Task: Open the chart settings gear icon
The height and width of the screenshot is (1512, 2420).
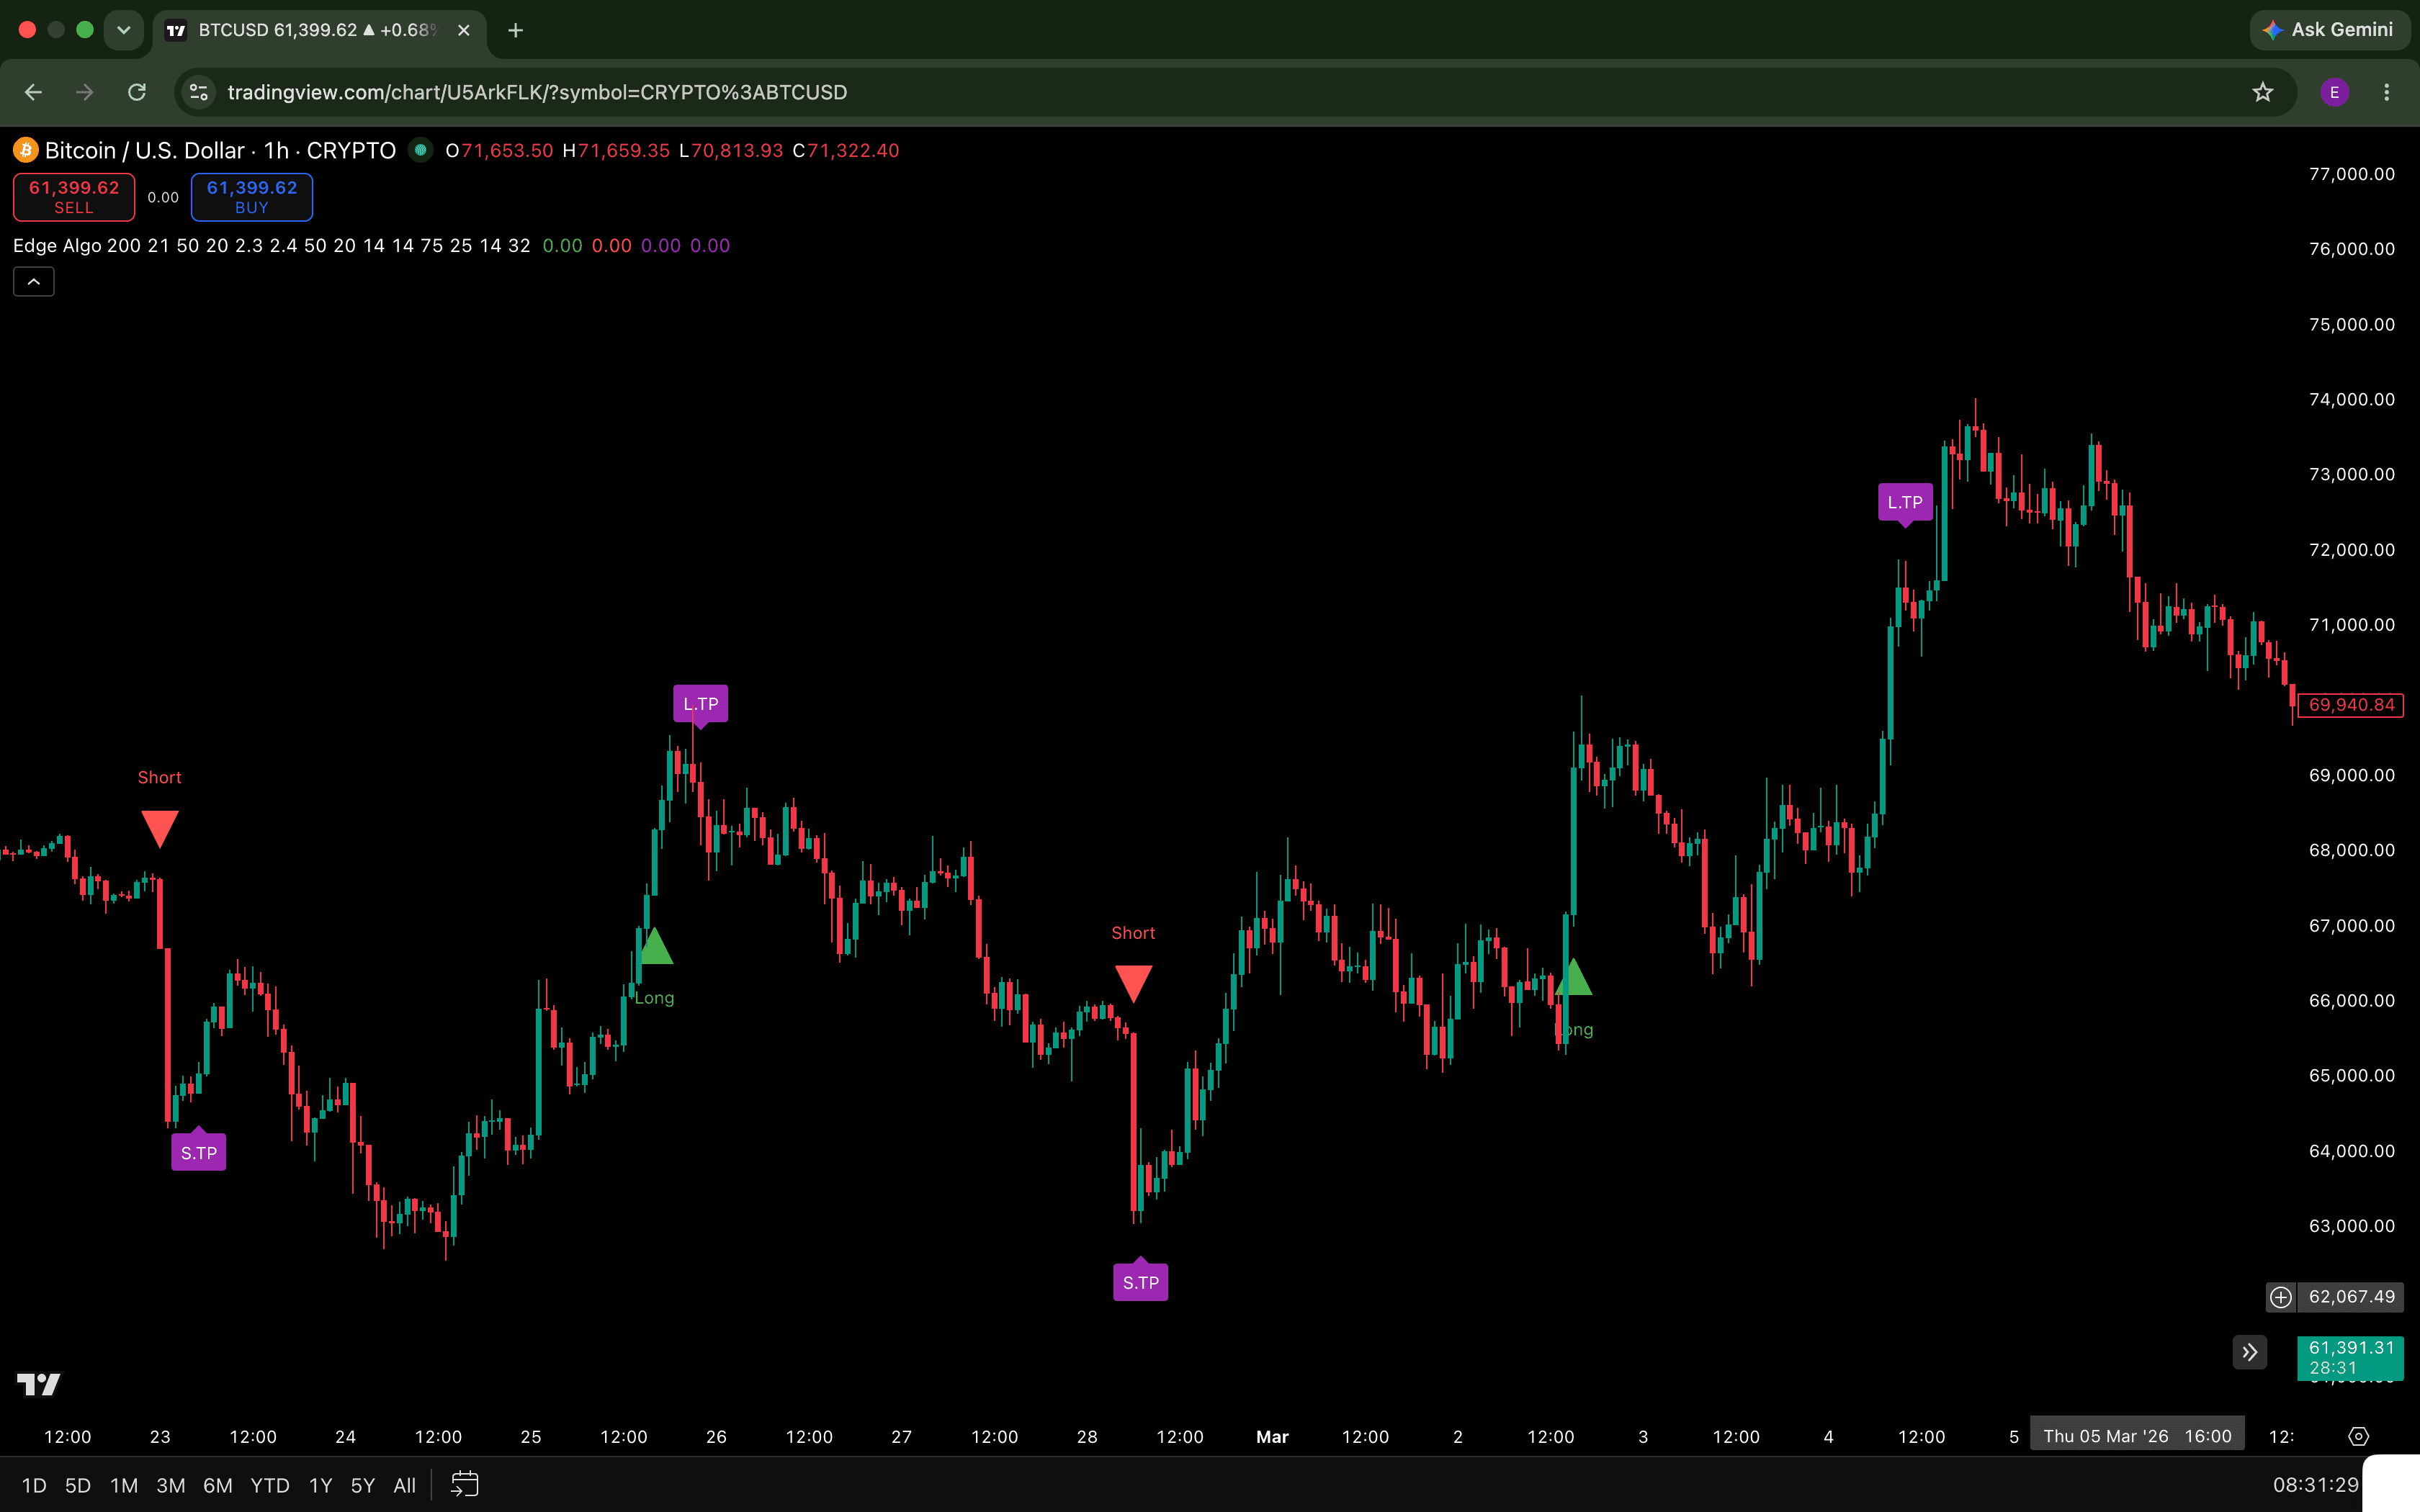Action: [x=2358, y=1436]
